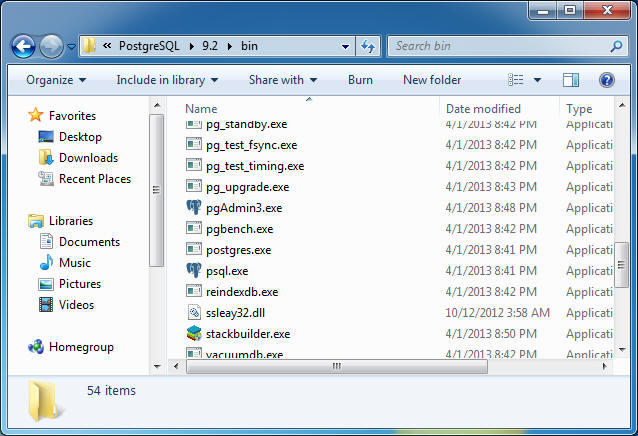Open Recent Places in the navigation pane
This screenshot has width=638, height=436.
[x=95, y=179]
